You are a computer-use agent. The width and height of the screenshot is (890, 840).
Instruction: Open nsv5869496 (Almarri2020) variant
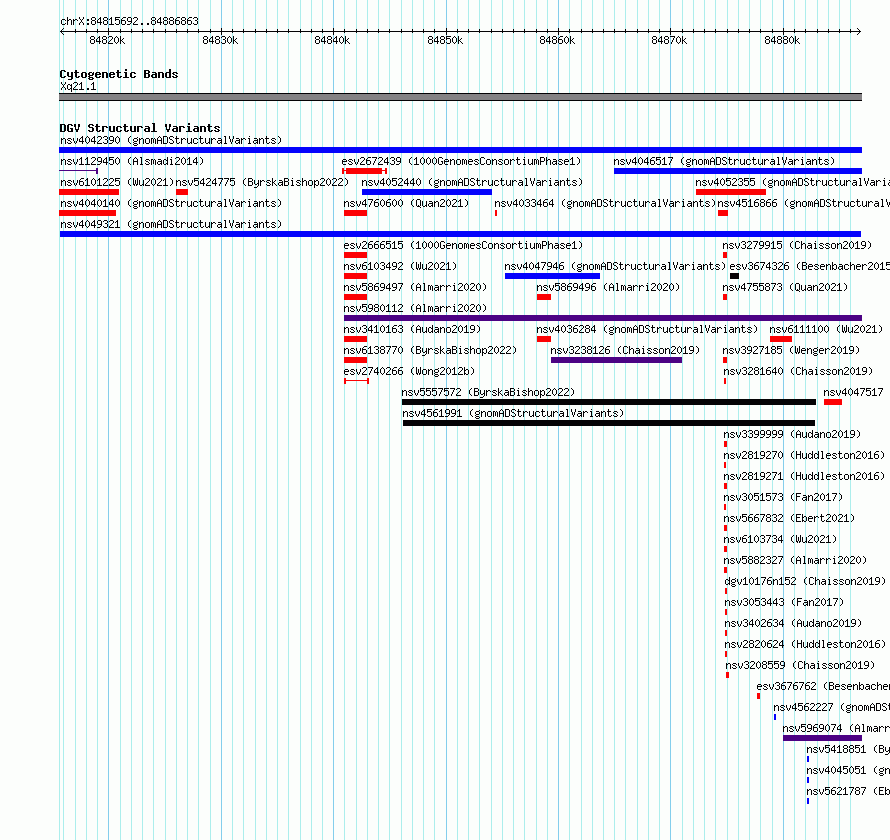(608, 287)
